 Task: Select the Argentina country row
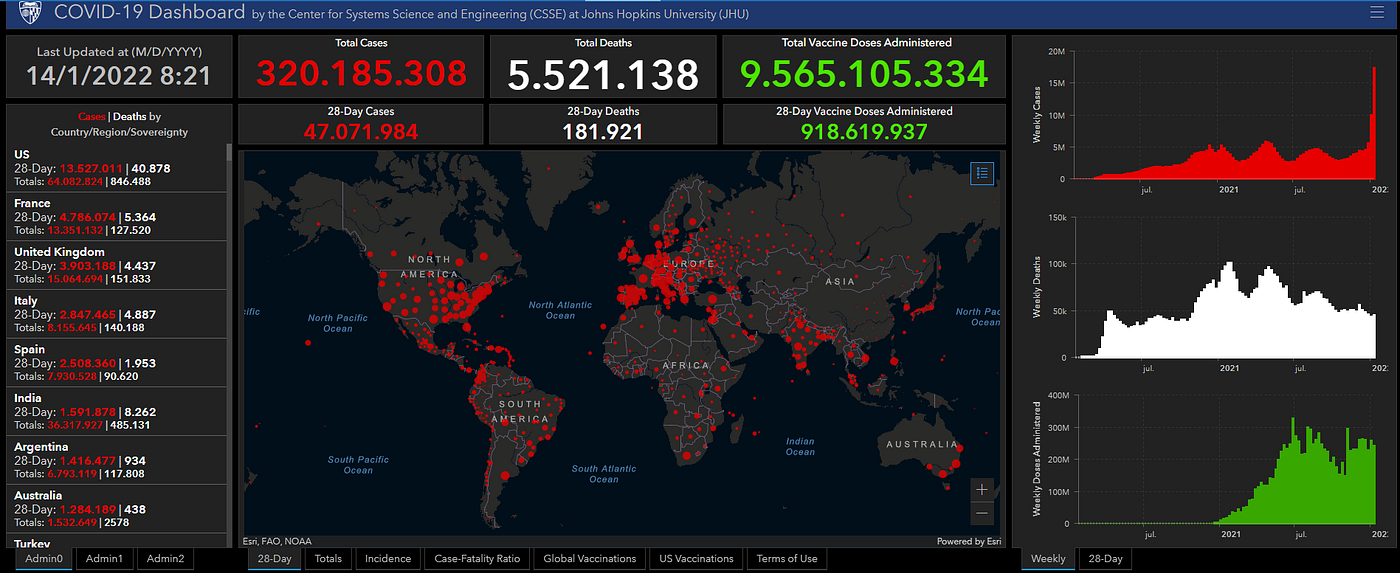pos(118,460)
